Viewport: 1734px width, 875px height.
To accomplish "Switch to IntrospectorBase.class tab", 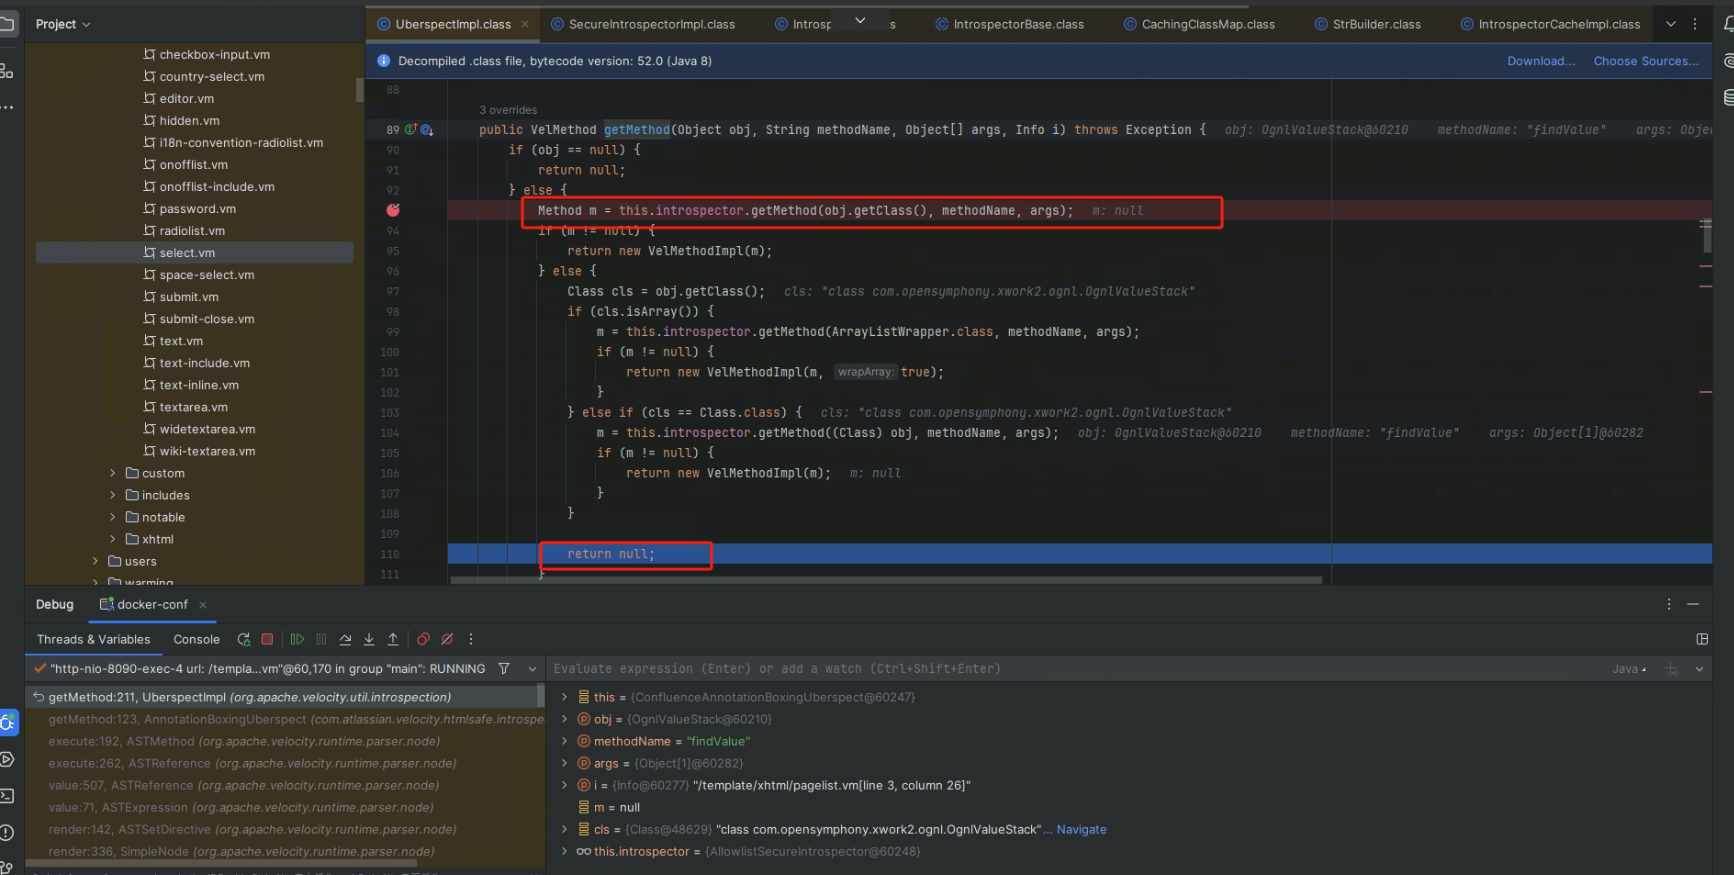I will point(1009,24).
